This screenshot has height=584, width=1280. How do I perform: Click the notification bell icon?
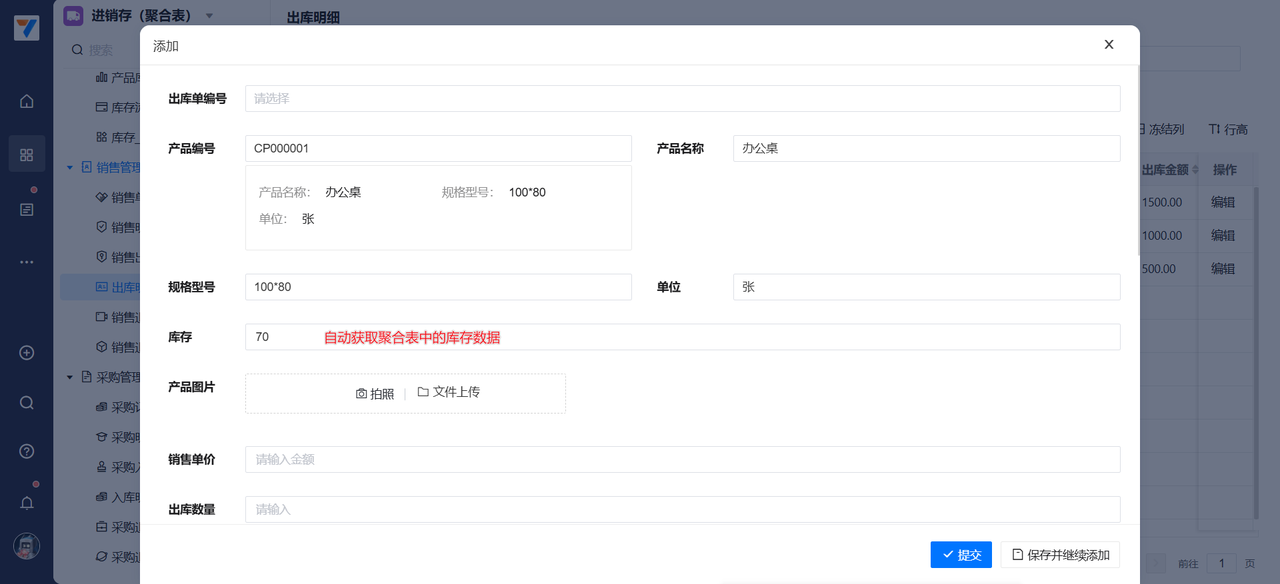coord(27,502)
